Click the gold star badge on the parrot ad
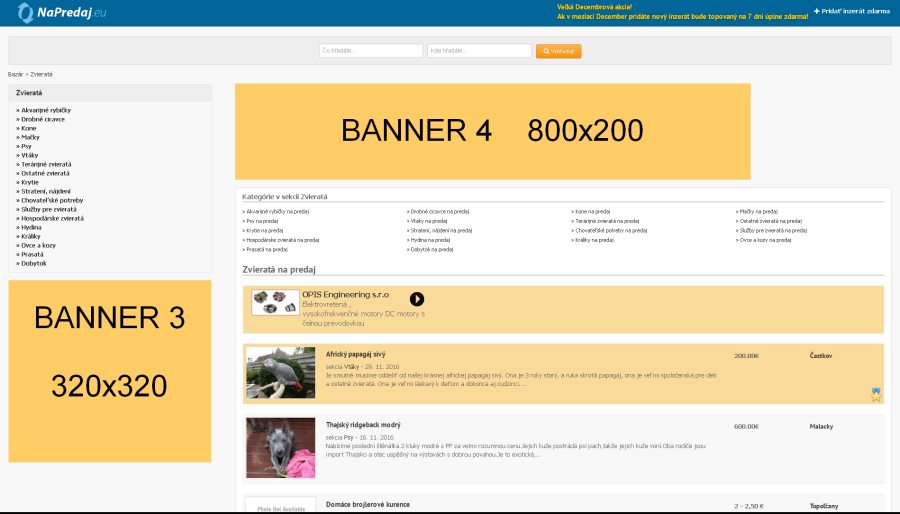The height and width of the screenshot is (514, 900). click(876, 395)
